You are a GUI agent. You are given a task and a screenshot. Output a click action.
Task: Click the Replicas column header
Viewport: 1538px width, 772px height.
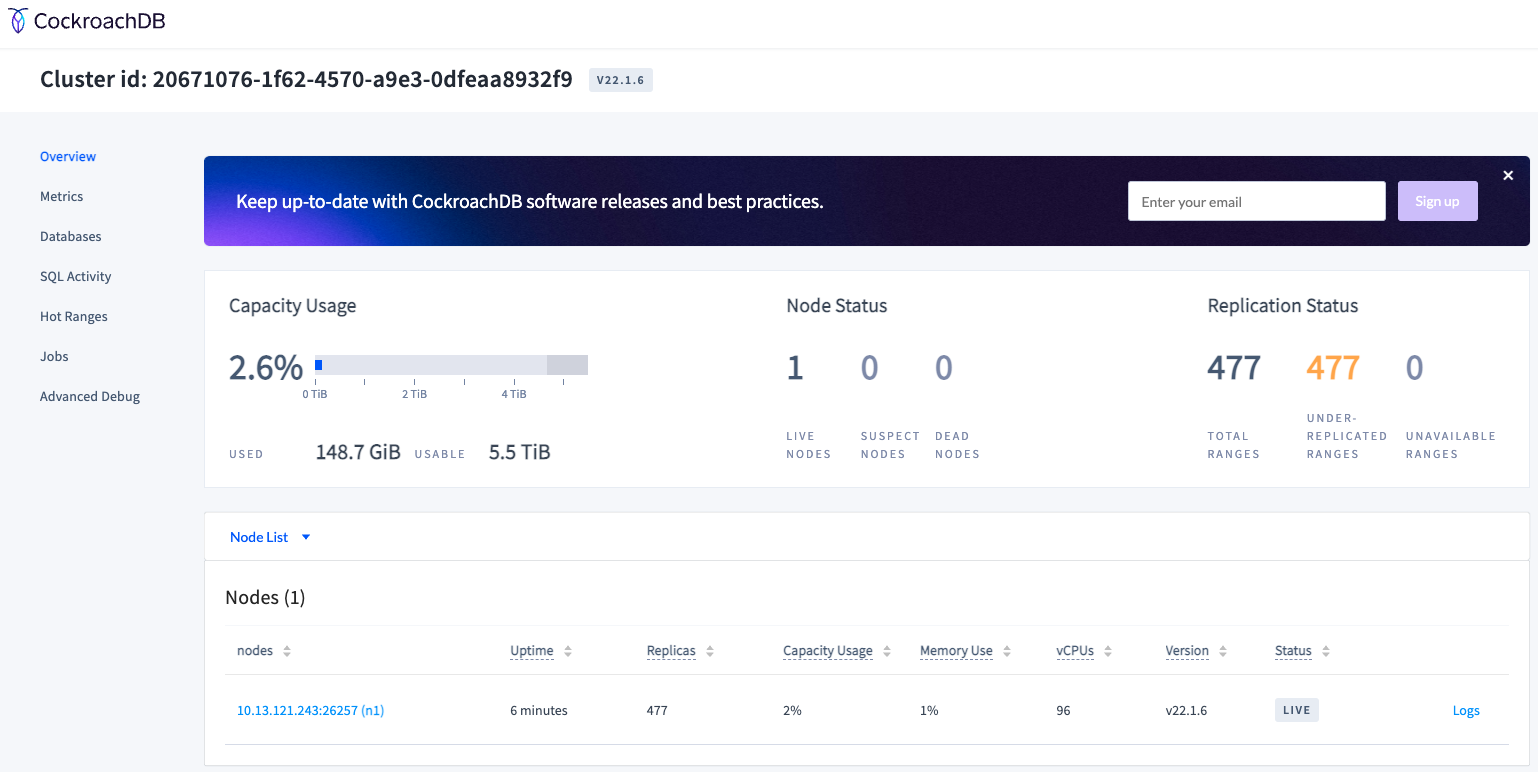[x=671, y=651]
